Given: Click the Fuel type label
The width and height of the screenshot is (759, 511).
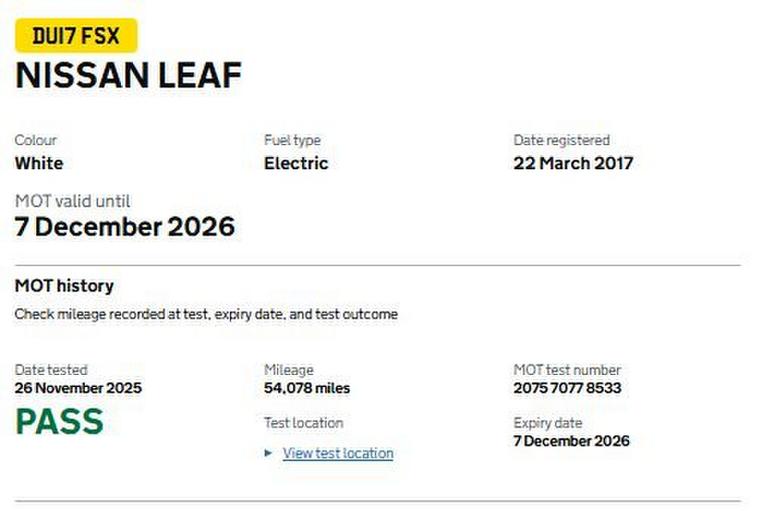Looking at the screenshot, I should (292, 140).
